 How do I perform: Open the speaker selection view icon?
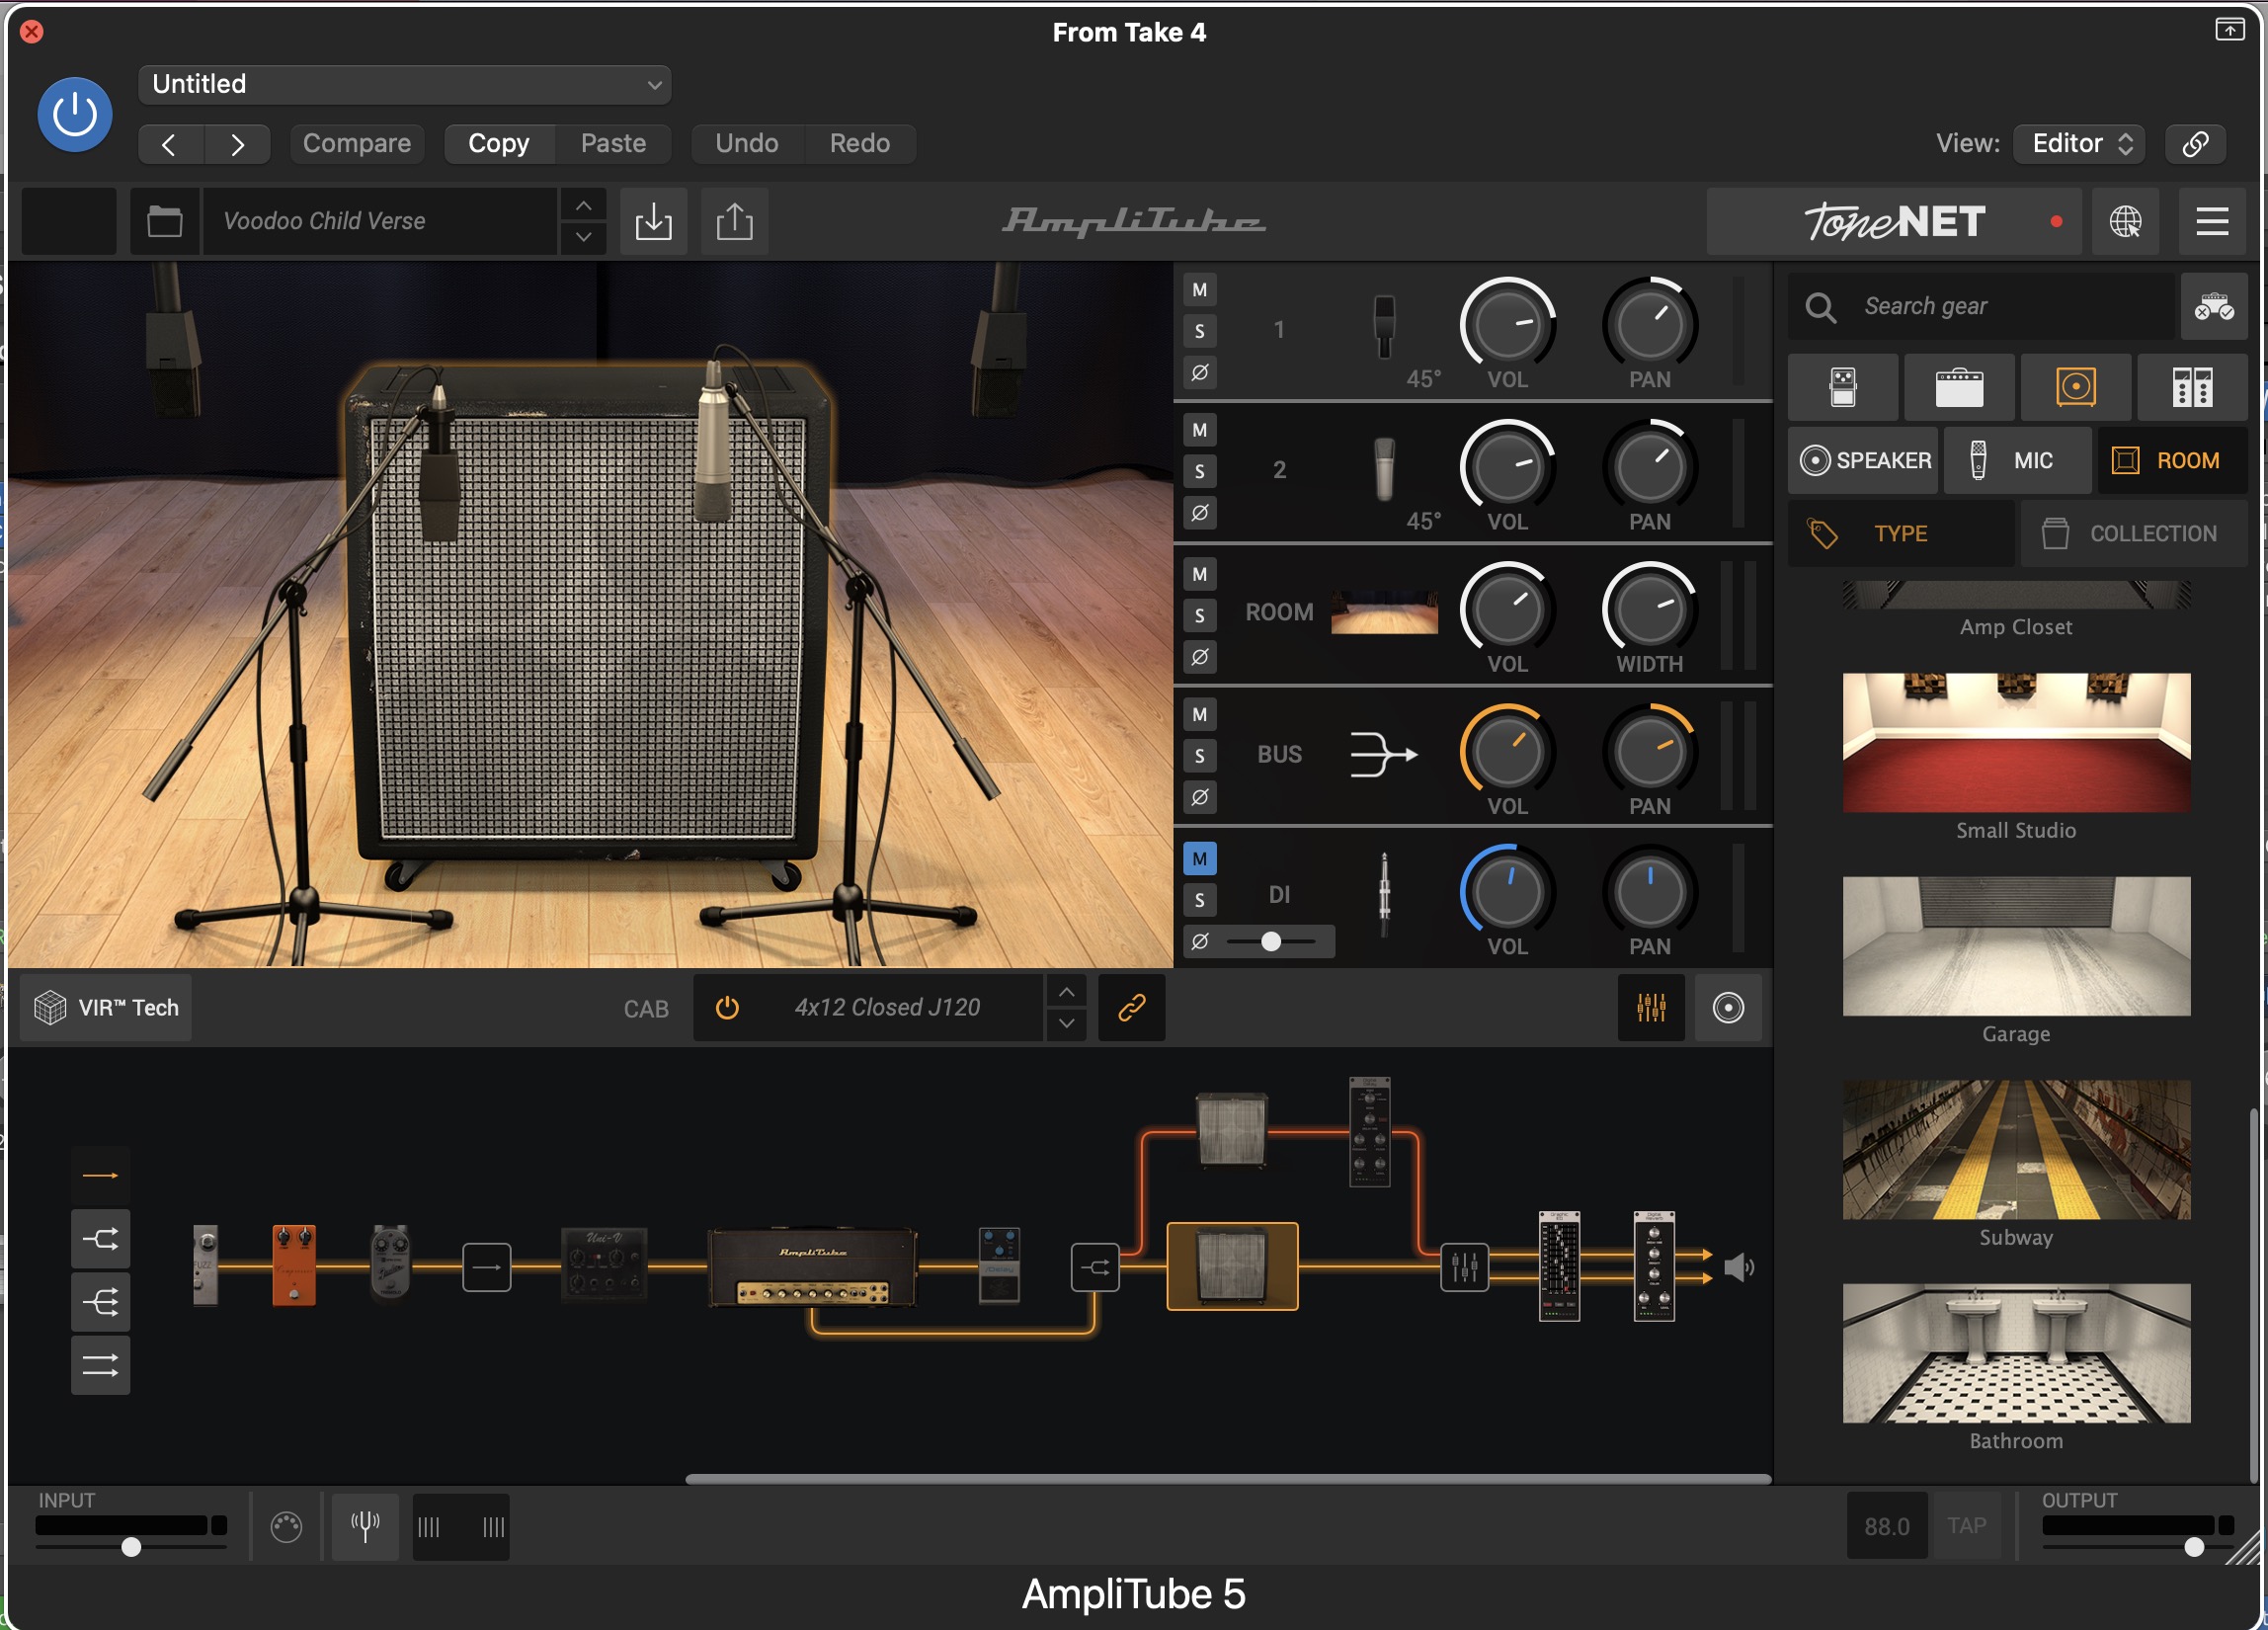(x=1728, y=1008)
